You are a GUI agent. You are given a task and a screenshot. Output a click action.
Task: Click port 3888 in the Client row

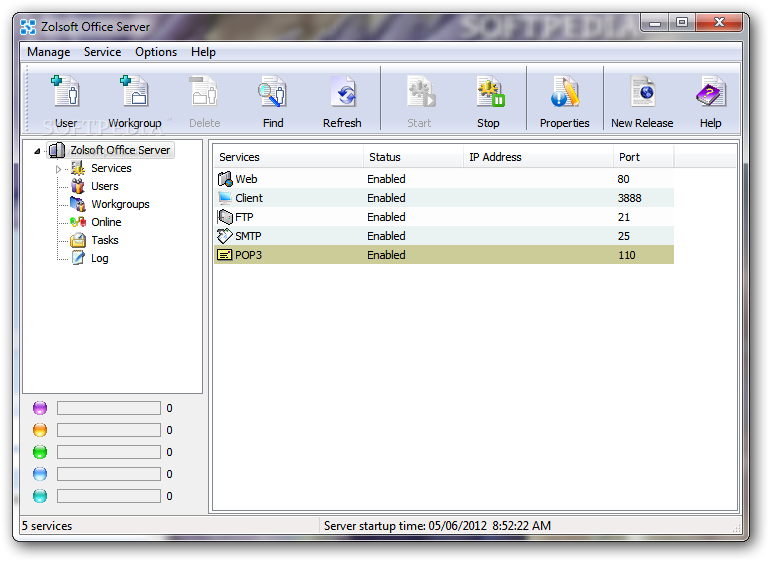[630, 198]
